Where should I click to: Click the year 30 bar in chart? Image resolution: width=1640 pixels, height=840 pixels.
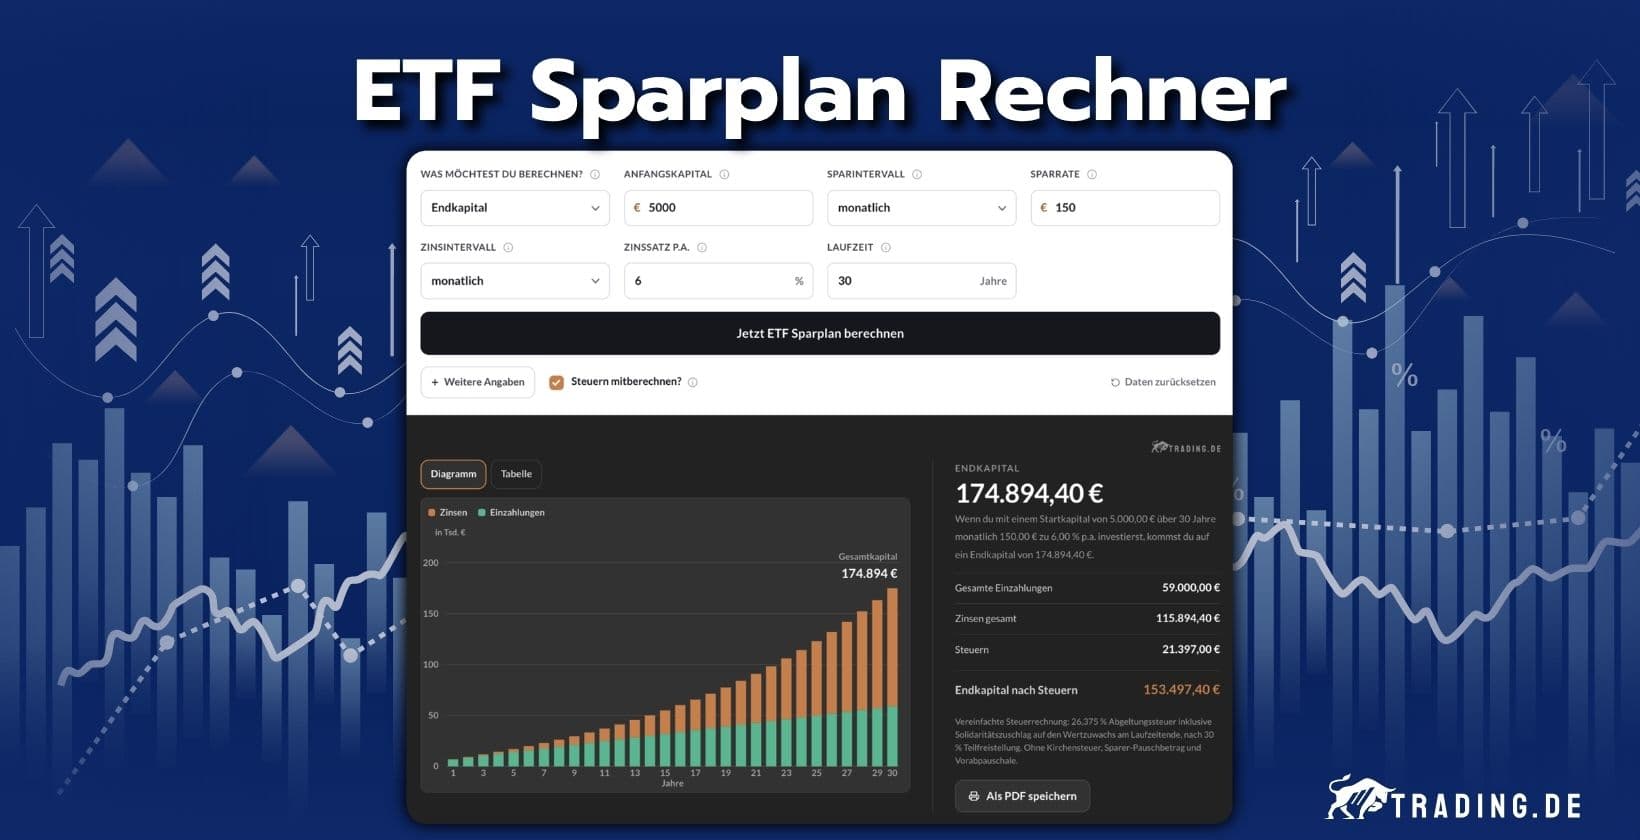(892, 677)
